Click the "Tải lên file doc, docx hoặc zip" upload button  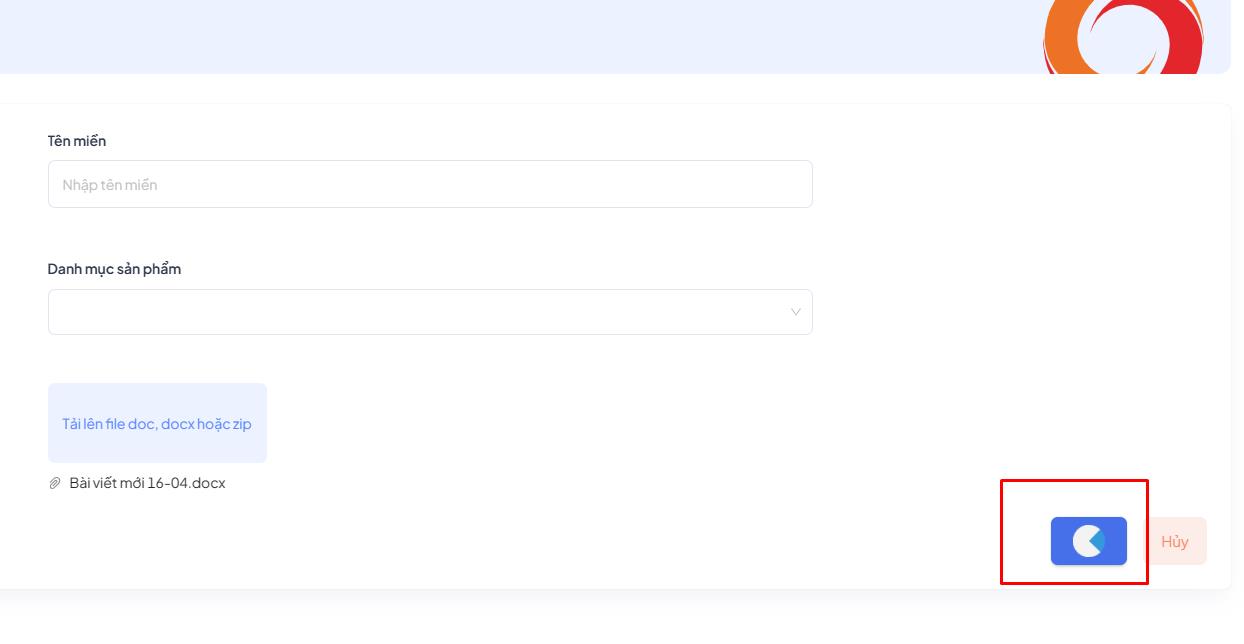click(x=157, y=423)
